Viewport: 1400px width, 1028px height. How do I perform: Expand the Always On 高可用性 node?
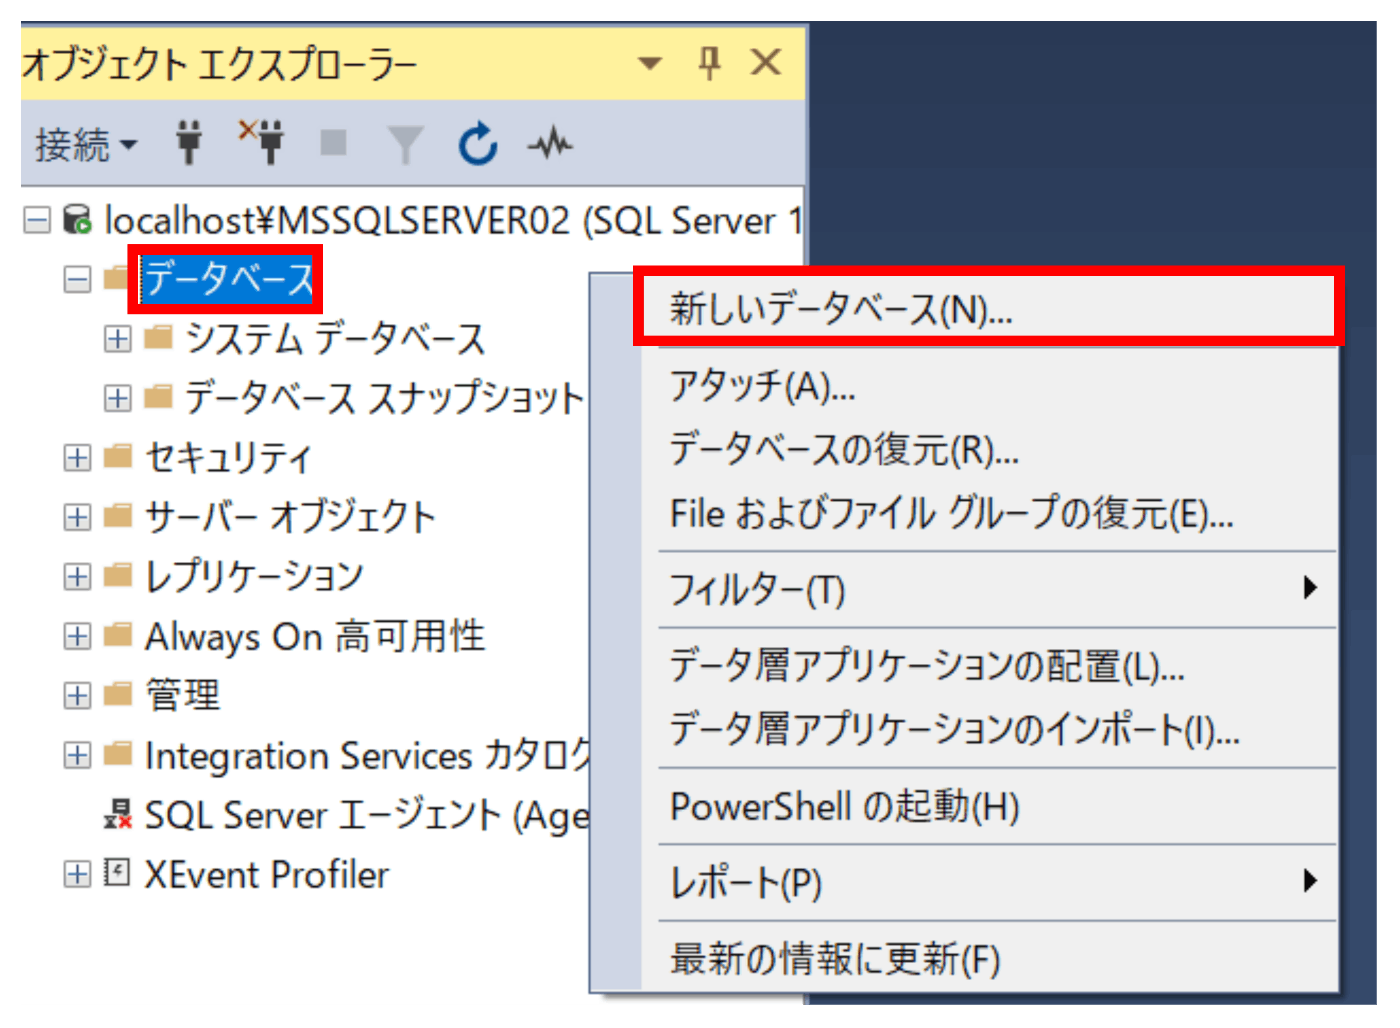tap(77, 636)
